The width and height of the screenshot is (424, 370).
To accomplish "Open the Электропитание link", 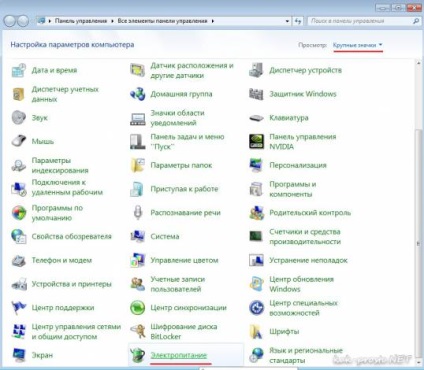I will (x=179, y=355).
